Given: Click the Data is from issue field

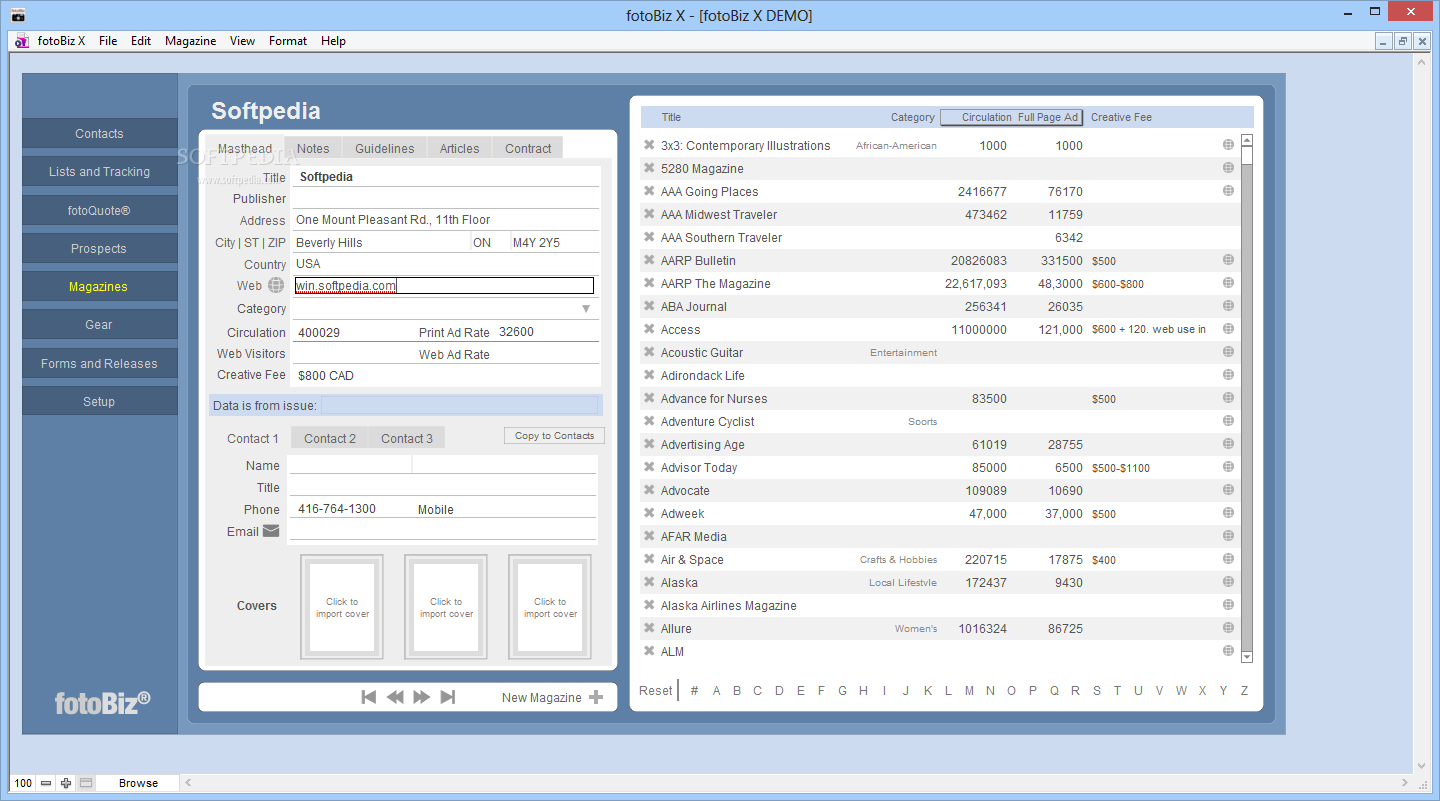Looking at the screenshot, I should click(x=460, y=405).
